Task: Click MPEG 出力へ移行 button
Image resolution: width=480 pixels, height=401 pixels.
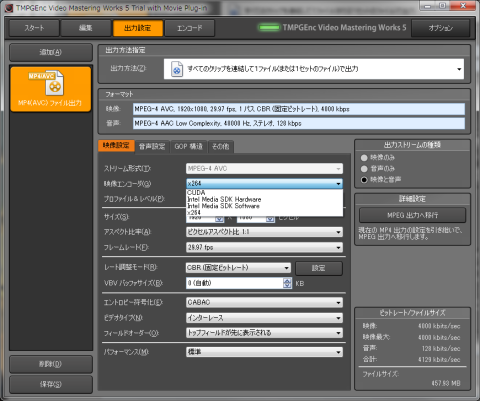Action: pos(412,215)
